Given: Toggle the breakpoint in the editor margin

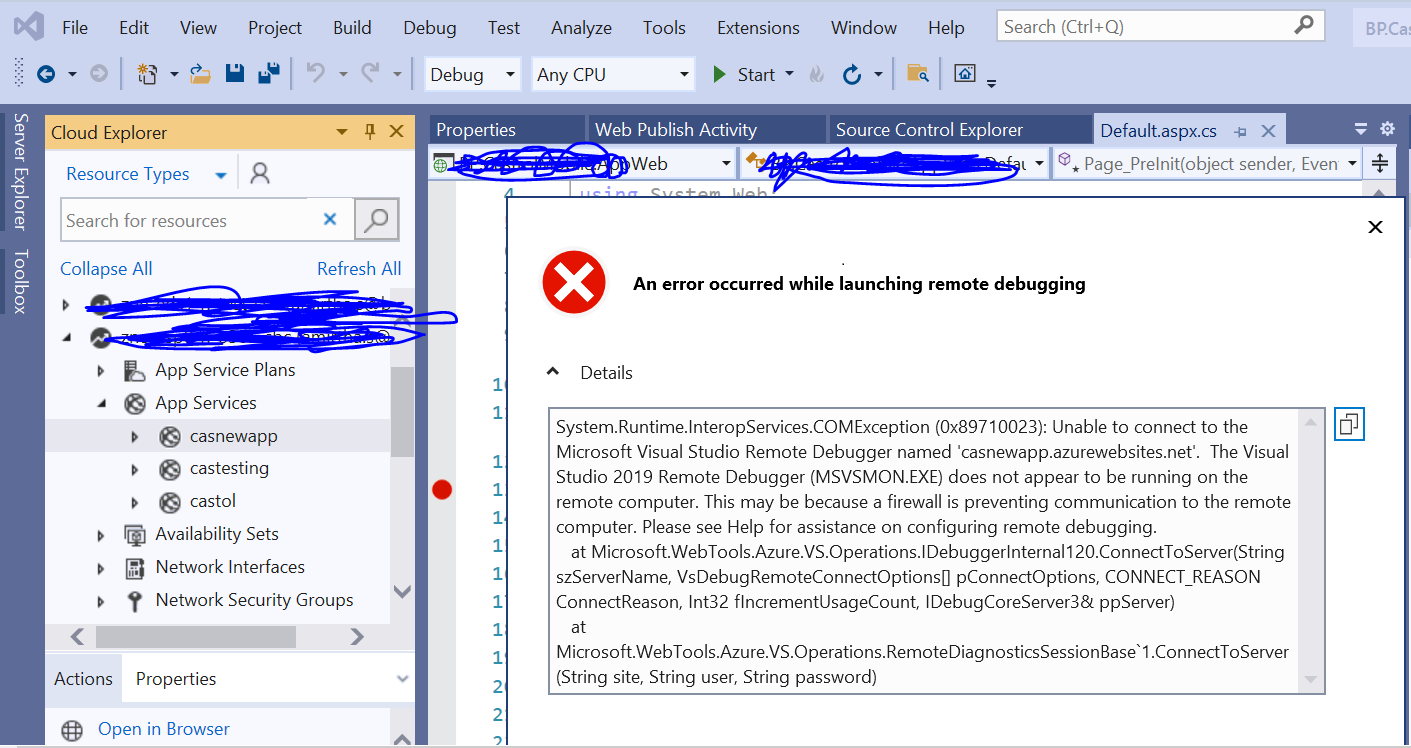Looking at the screenshot, I should click(442, 489).
